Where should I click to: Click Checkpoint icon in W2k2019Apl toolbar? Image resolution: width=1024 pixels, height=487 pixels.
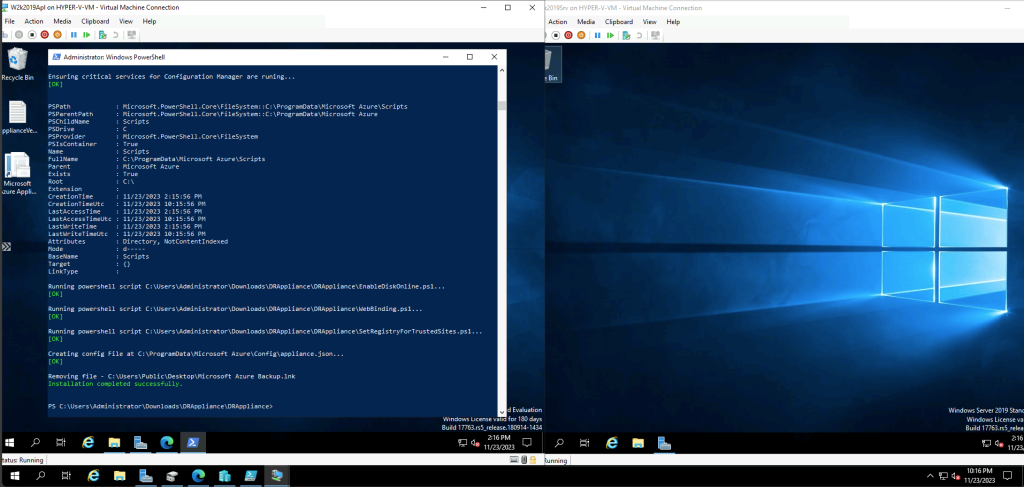[x=103, y=35]
